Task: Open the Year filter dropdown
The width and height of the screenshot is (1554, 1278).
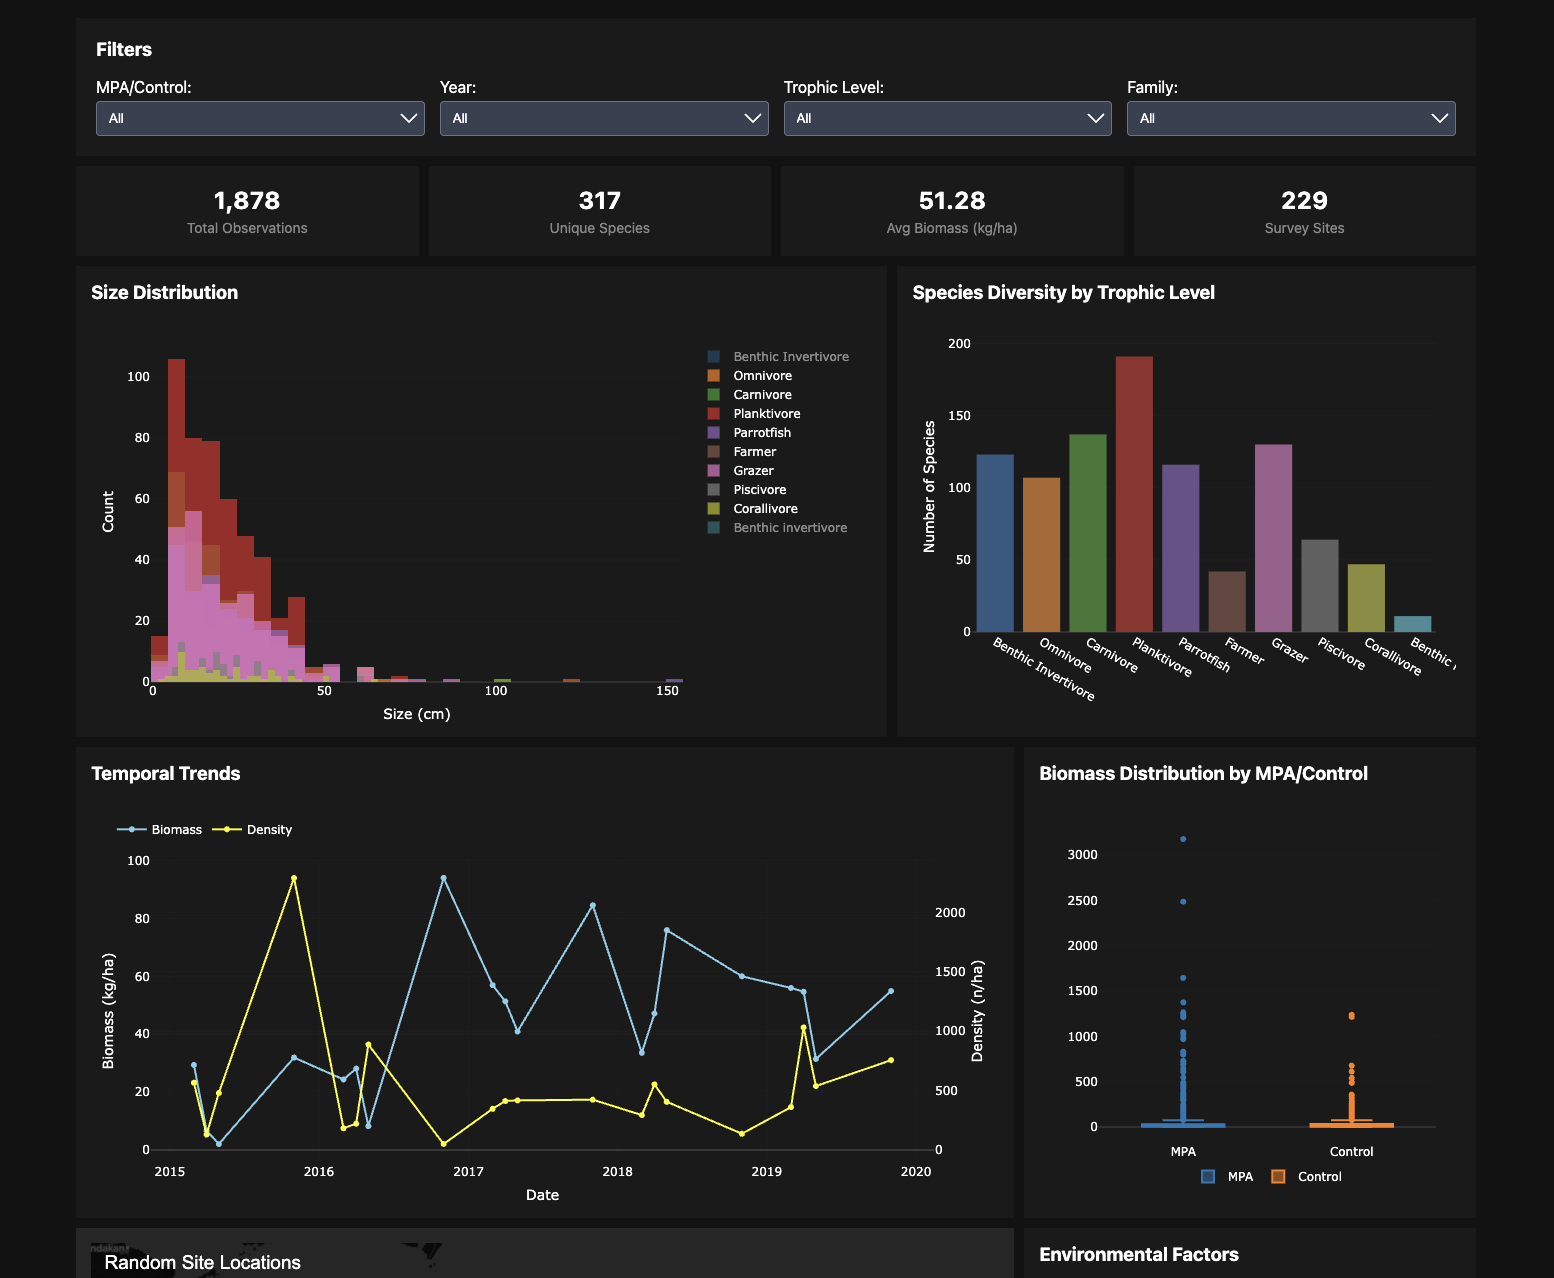Action: [x=604, y=118]
